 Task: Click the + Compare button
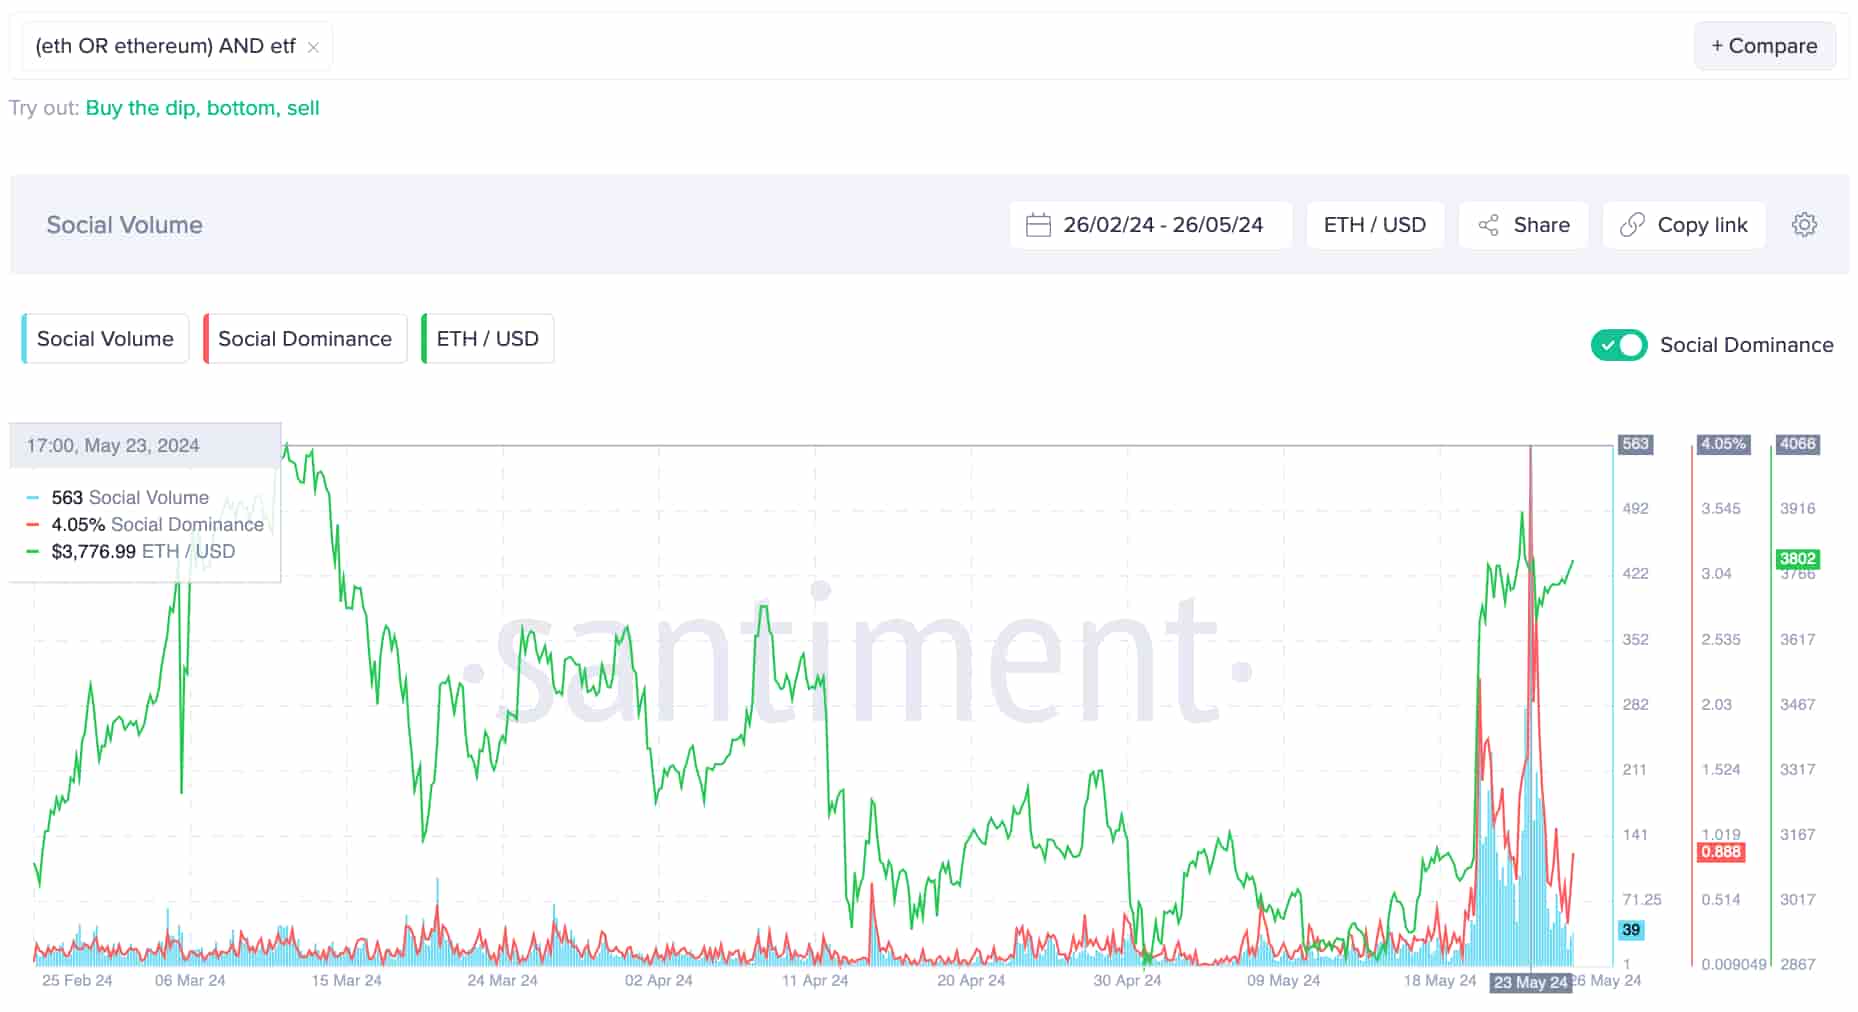pos(1764,46)
